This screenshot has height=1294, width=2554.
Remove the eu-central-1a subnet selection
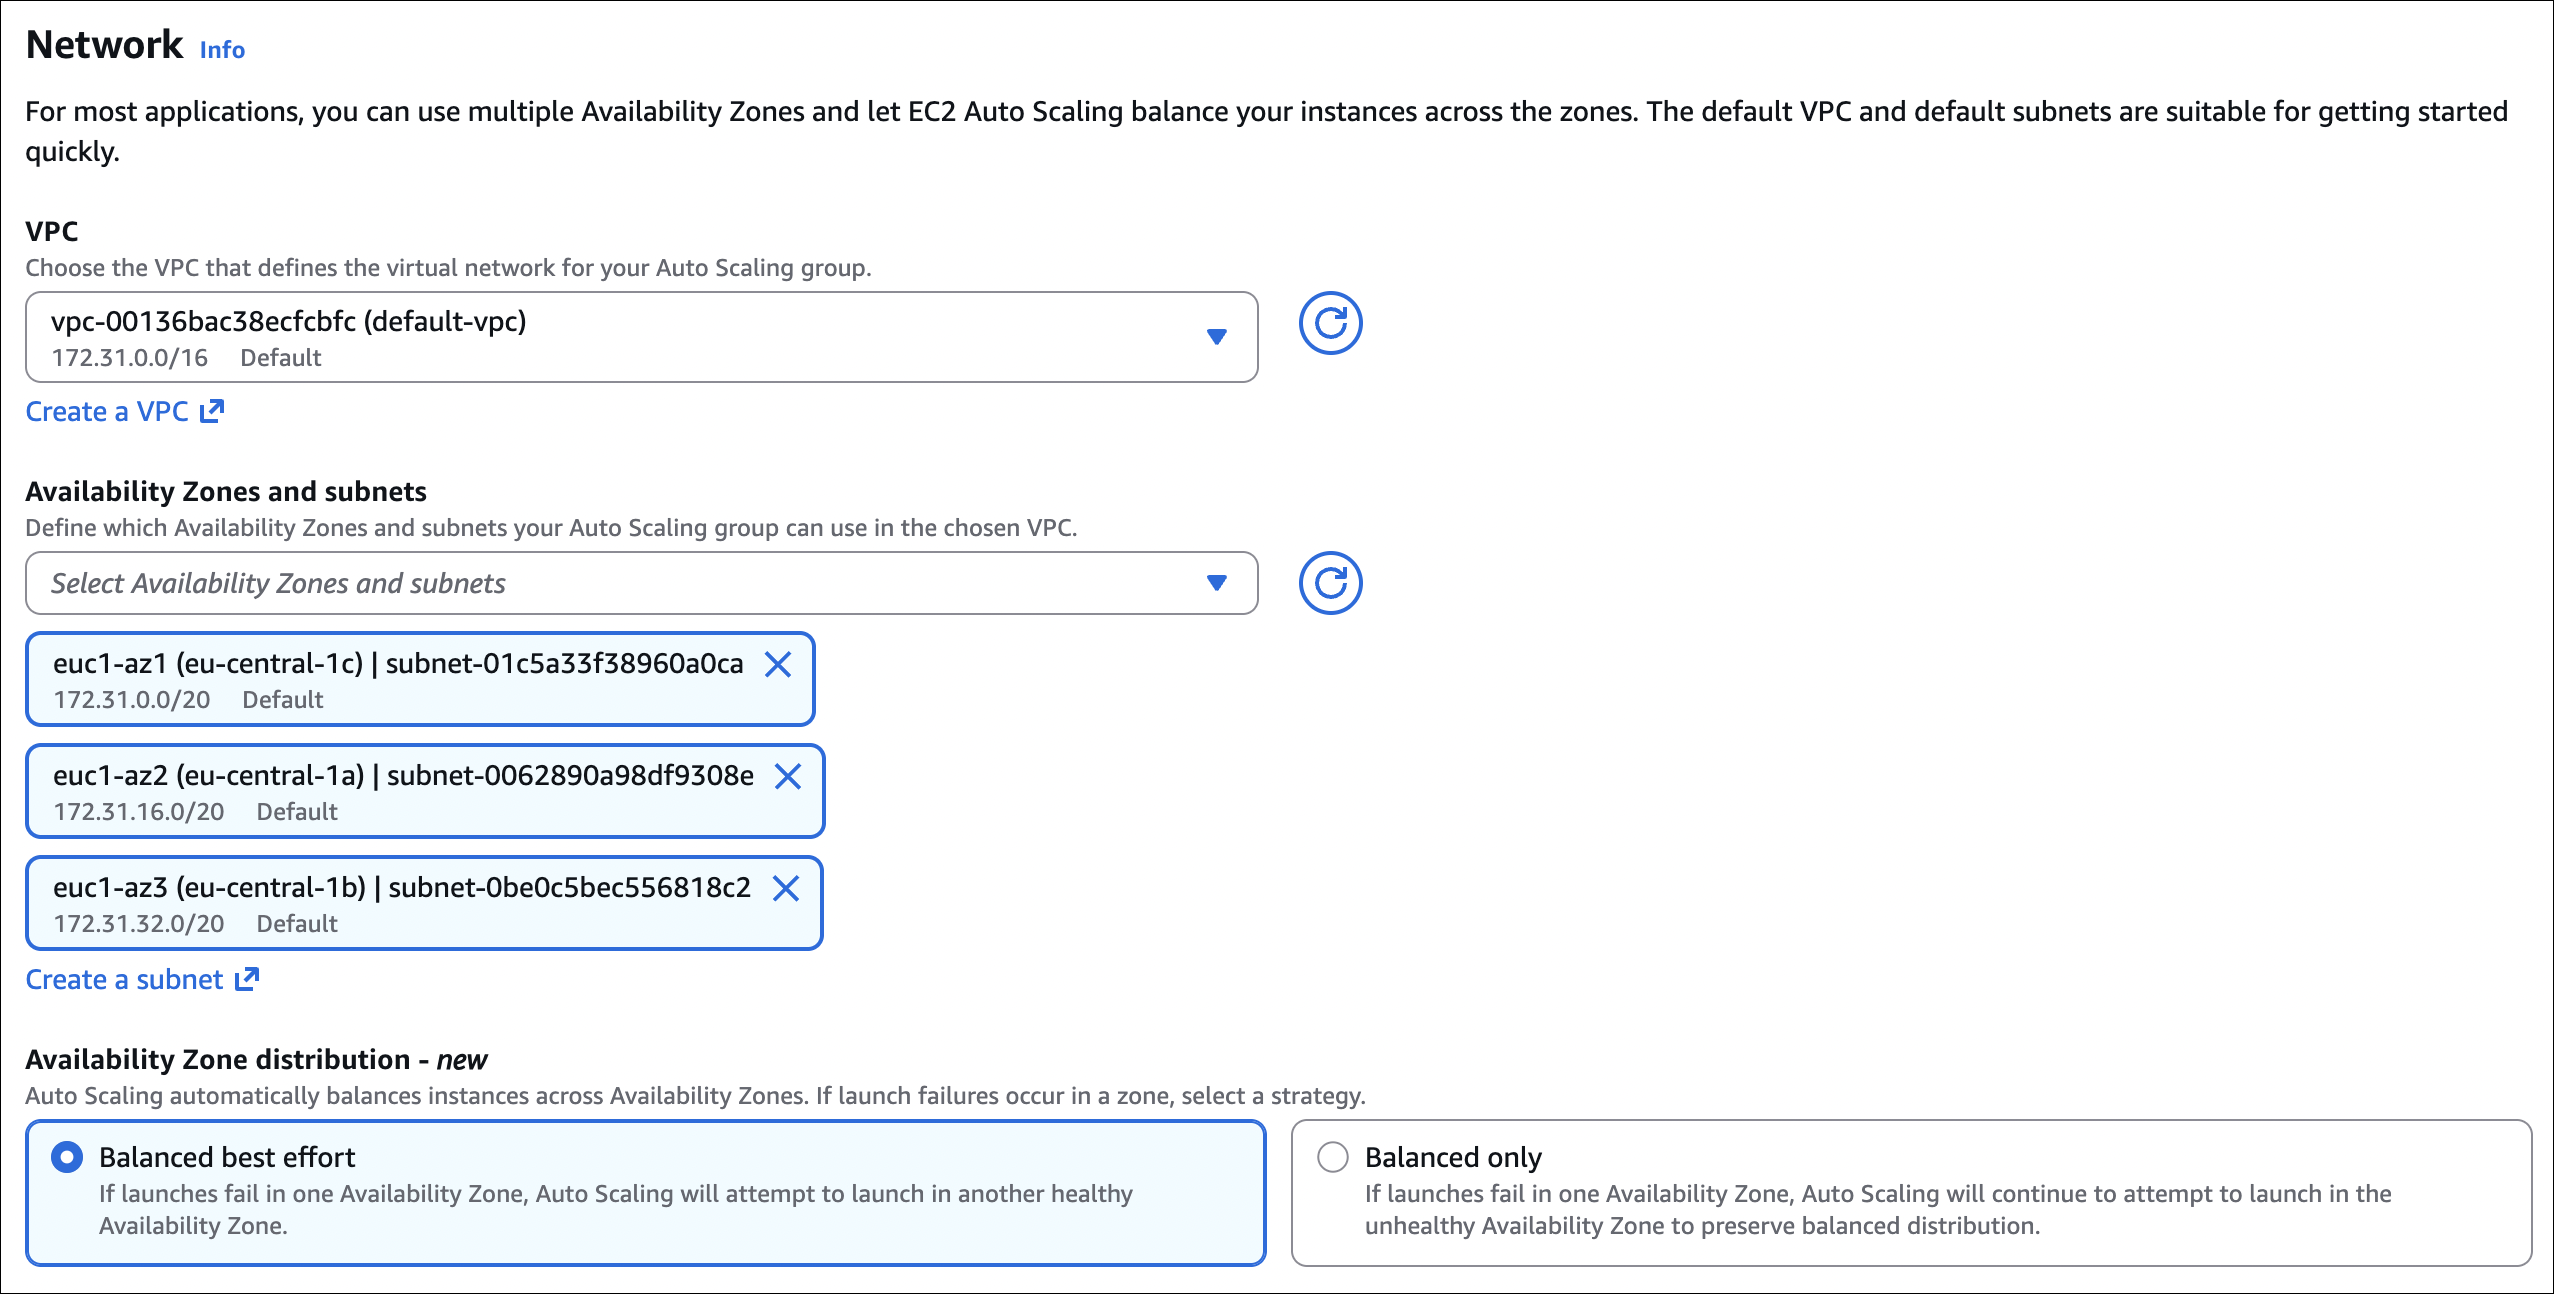[788, 776]
